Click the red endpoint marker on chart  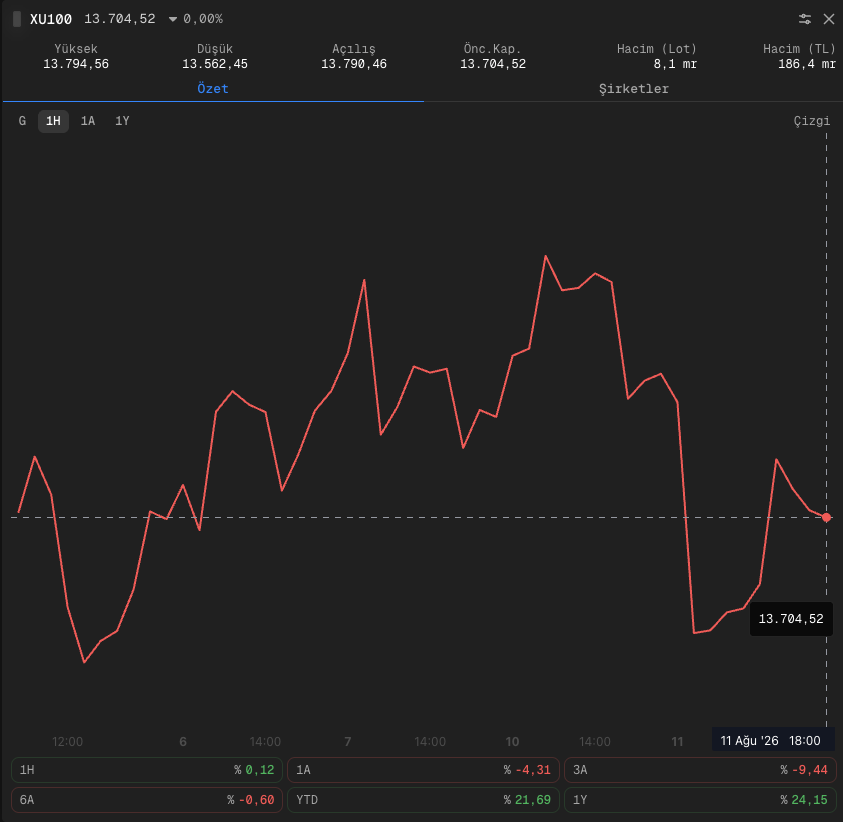(826, 517)
